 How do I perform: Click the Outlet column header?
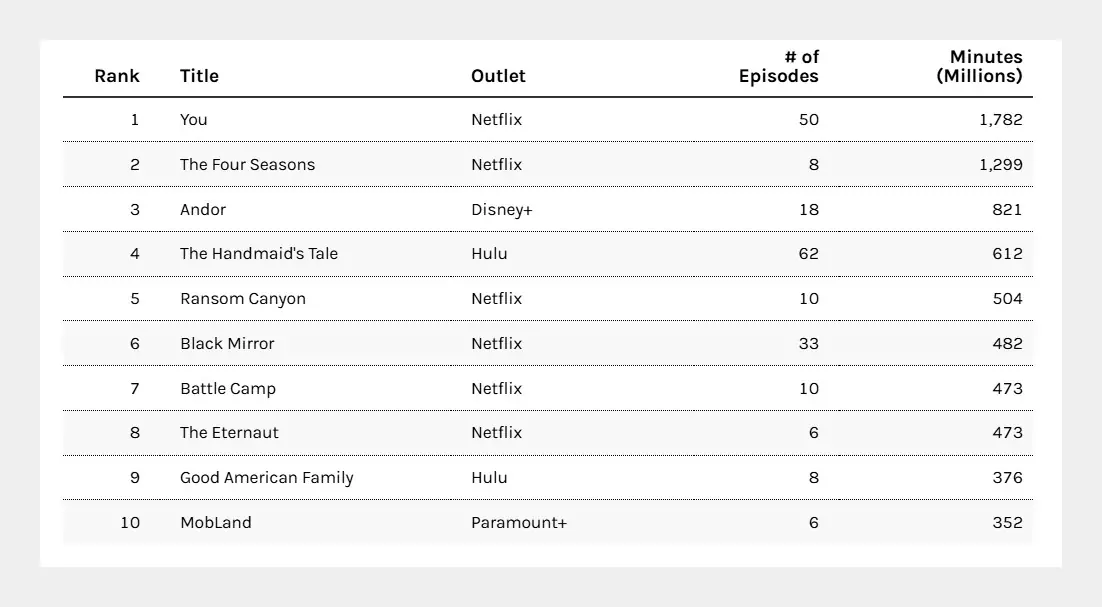click(498, 76)
